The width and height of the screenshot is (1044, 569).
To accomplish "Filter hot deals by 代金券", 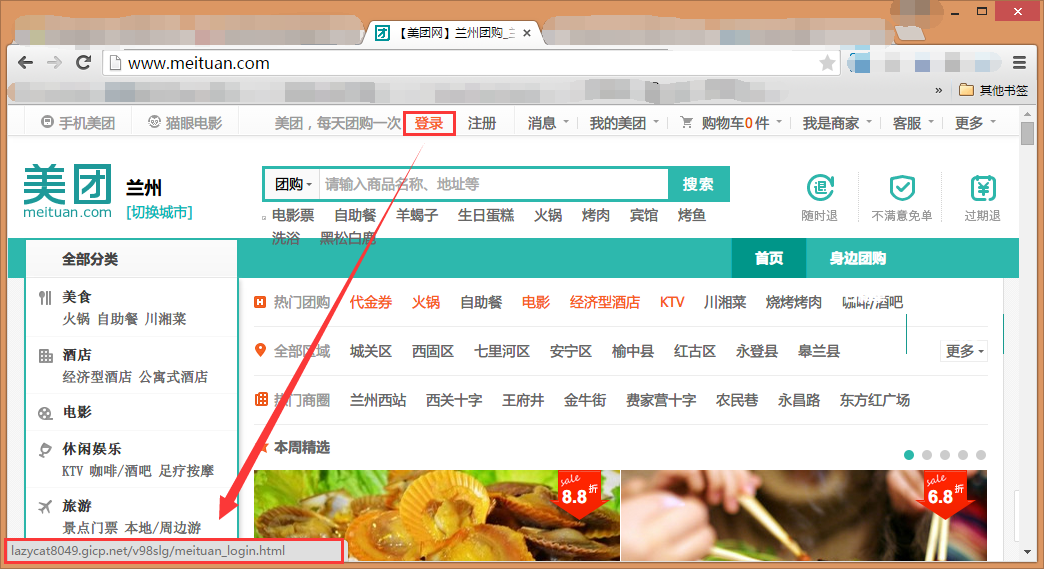I will point(371,303).
